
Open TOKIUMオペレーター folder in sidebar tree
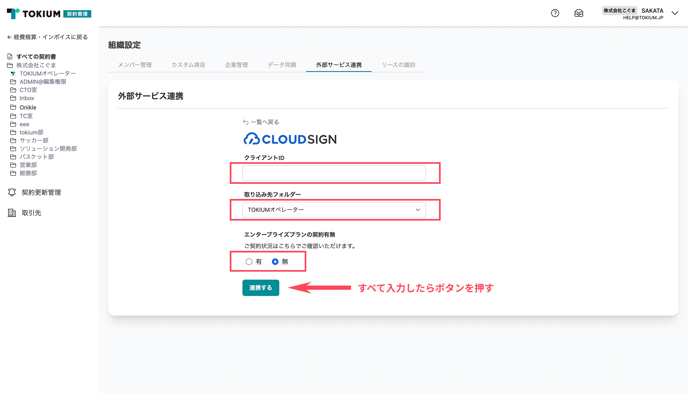click(47, 73)
